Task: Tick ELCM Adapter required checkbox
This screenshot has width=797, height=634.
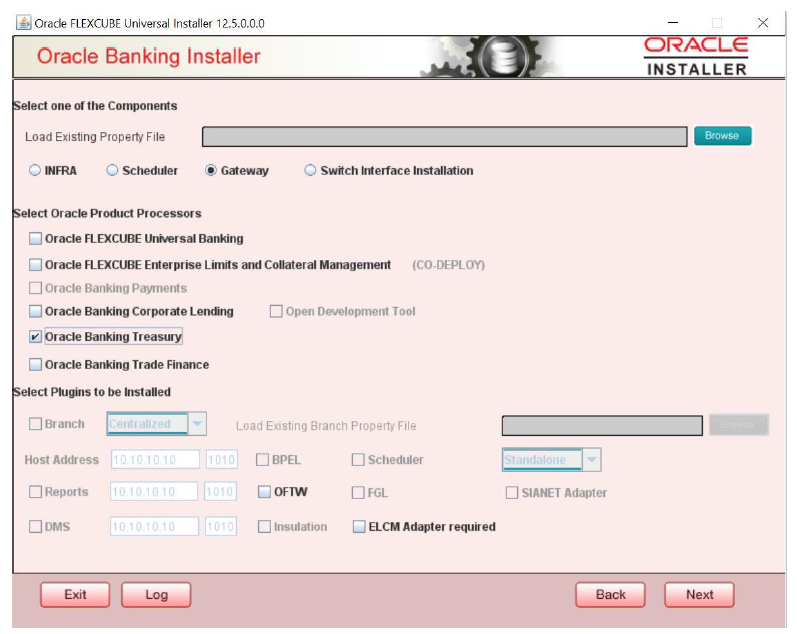Action: click(359, 527)
